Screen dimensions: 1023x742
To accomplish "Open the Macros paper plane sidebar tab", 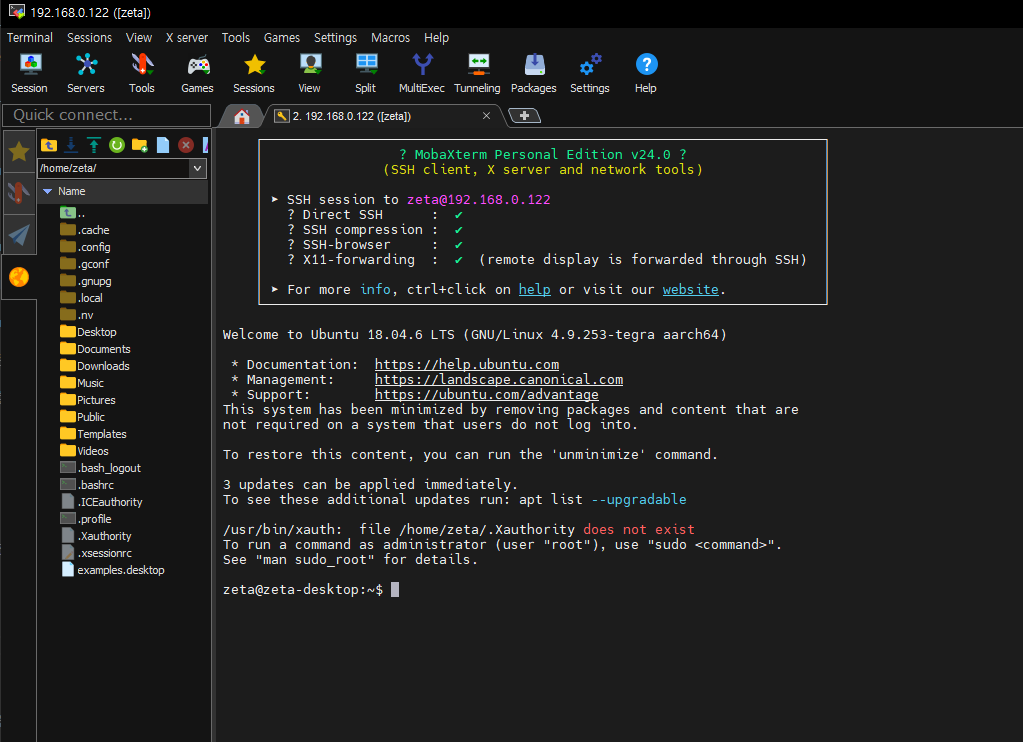I will 19,235.
